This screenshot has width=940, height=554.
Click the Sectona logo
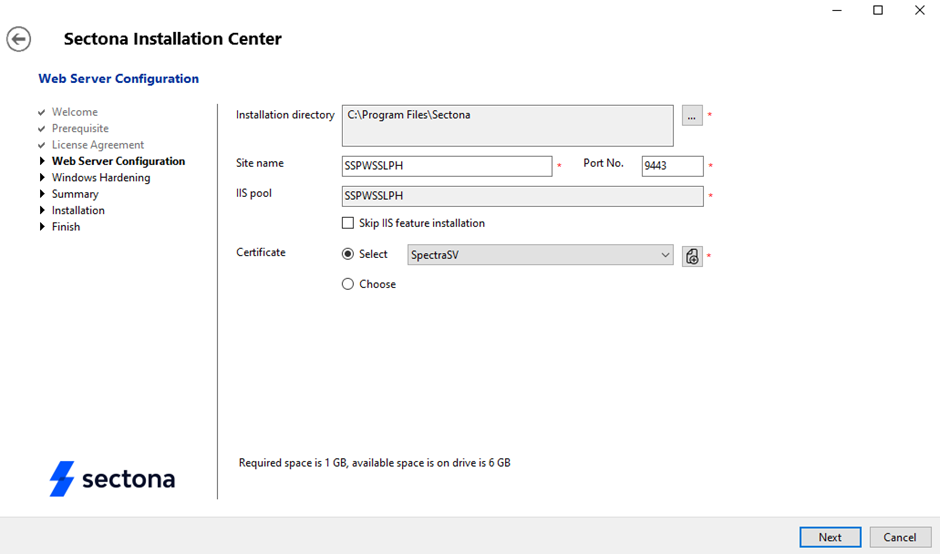(112, 479)
